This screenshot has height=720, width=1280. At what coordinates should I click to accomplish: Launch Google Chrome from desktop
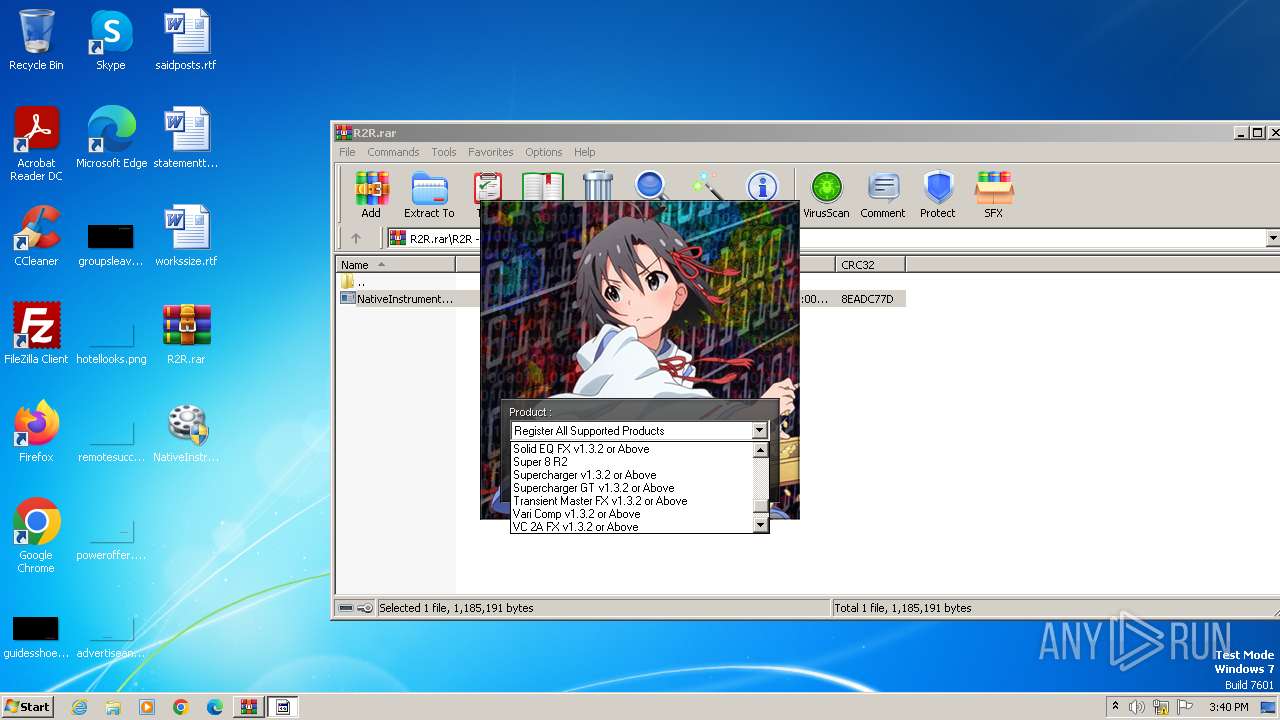click(x=36, y=535)
